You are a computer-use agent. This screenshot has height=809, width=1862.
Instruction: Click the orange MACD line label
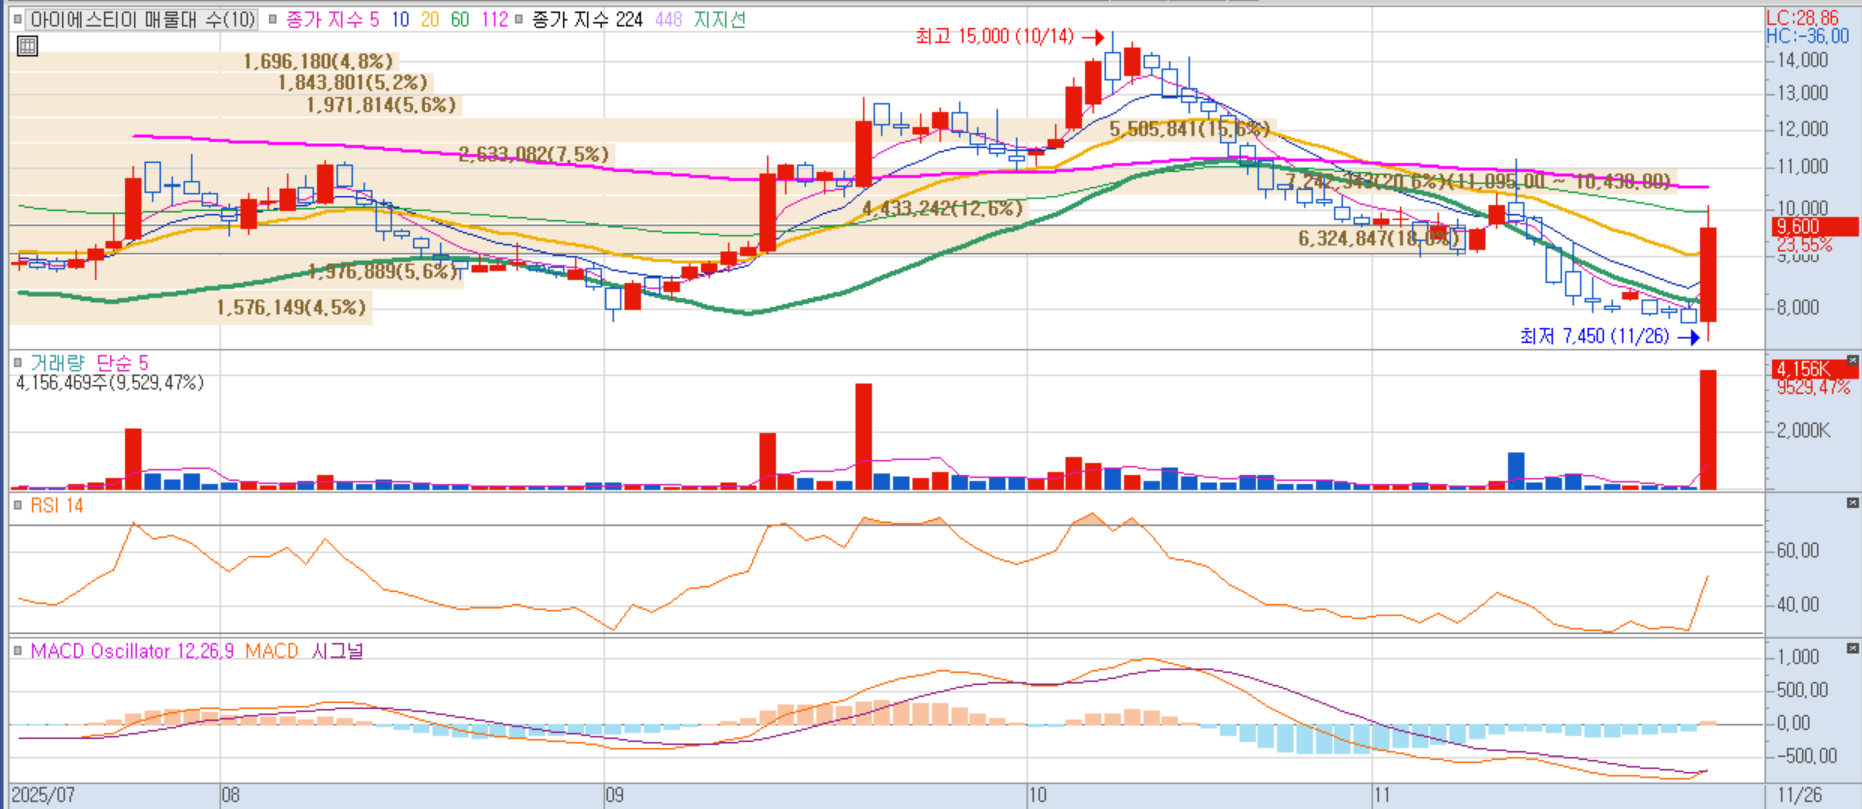272,650
